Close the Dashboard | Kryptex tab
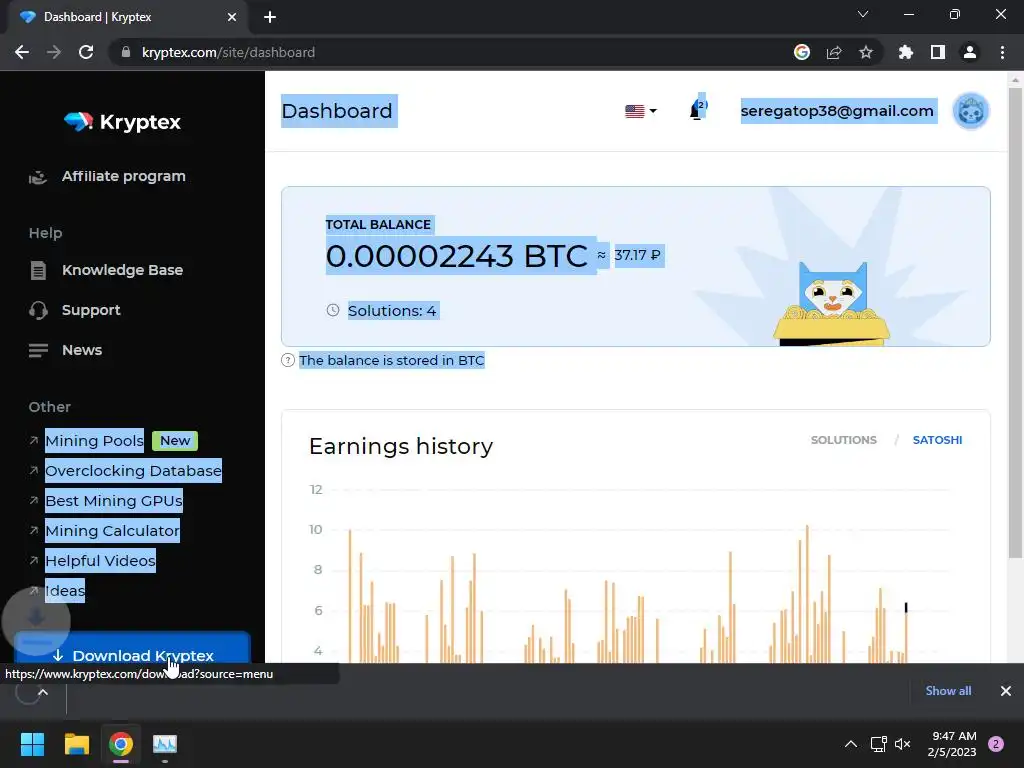This screenshot has width=1024, height=768. (x=232, y=17)
